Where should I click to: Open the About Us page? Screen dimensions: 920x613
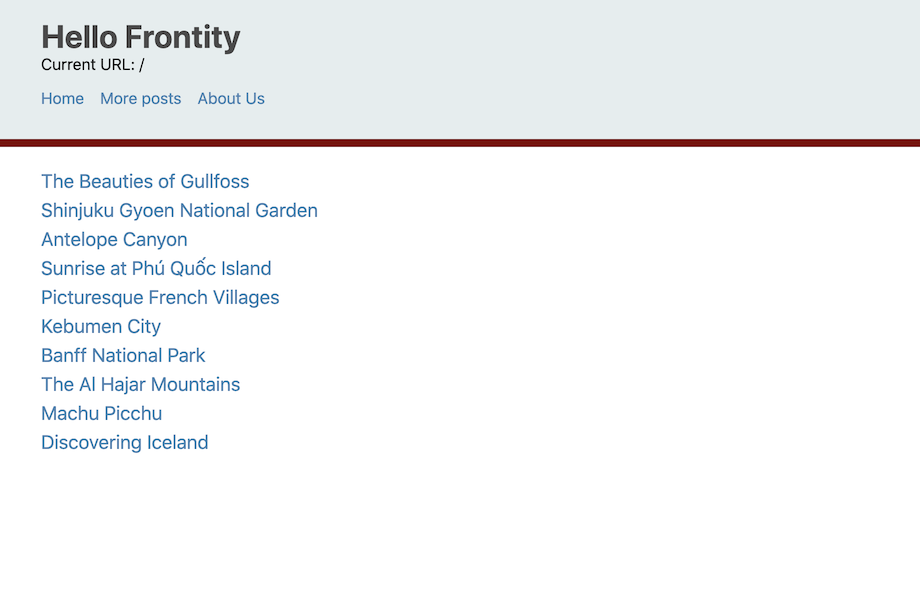(x=231, y=98)
